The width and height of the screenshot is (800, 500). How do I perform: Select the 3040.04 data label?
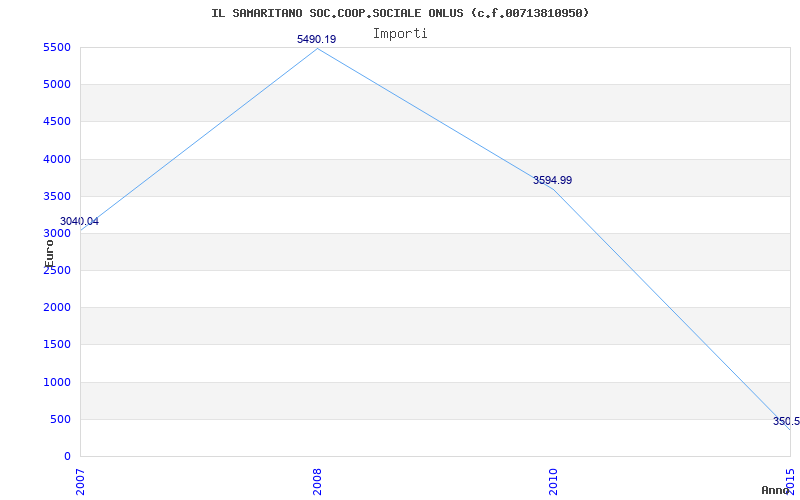pyautogui.click(x=79, y=221)
